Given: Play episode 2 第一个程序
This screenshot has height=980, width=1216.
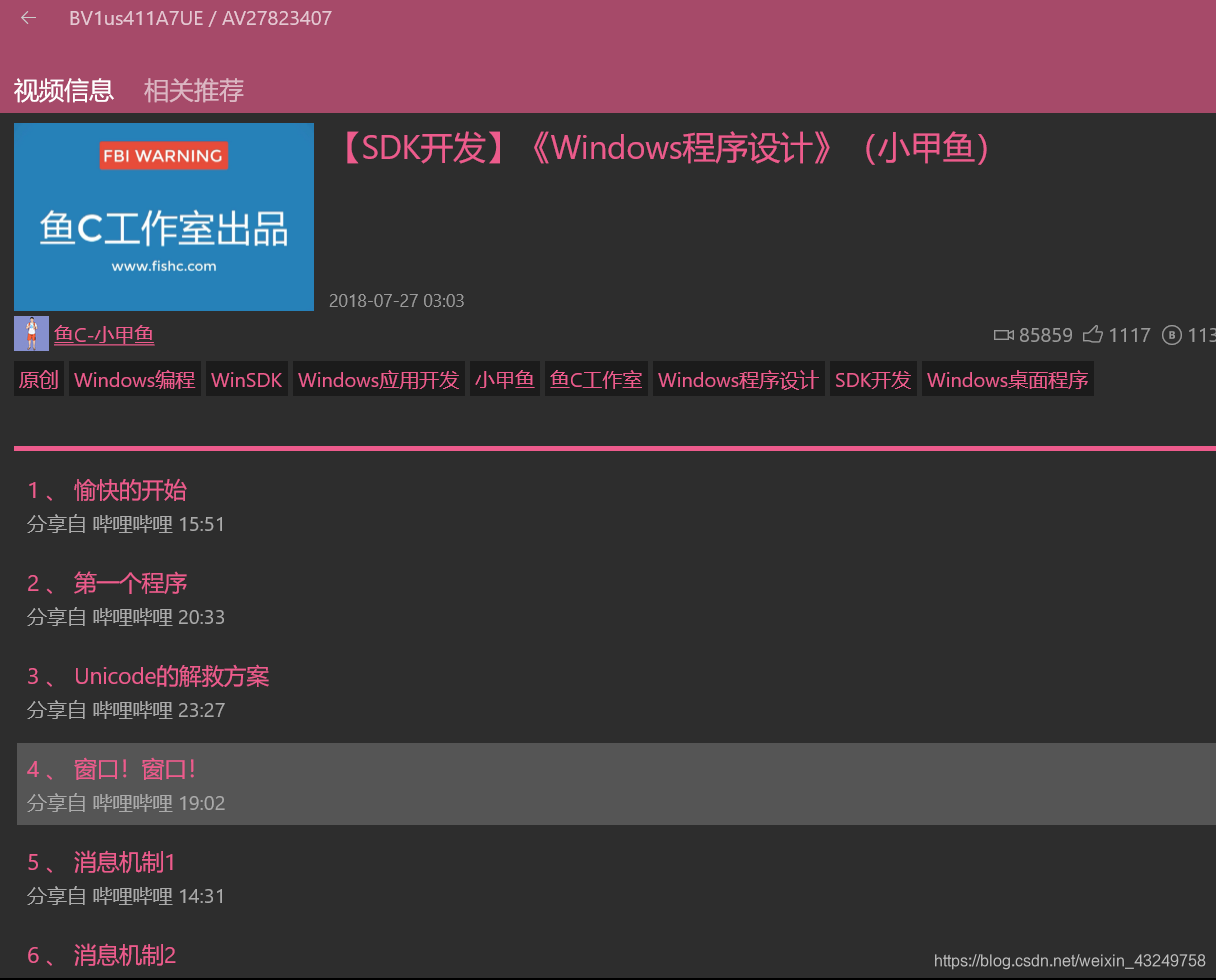Looking at the screenshot, I should 616,598.
